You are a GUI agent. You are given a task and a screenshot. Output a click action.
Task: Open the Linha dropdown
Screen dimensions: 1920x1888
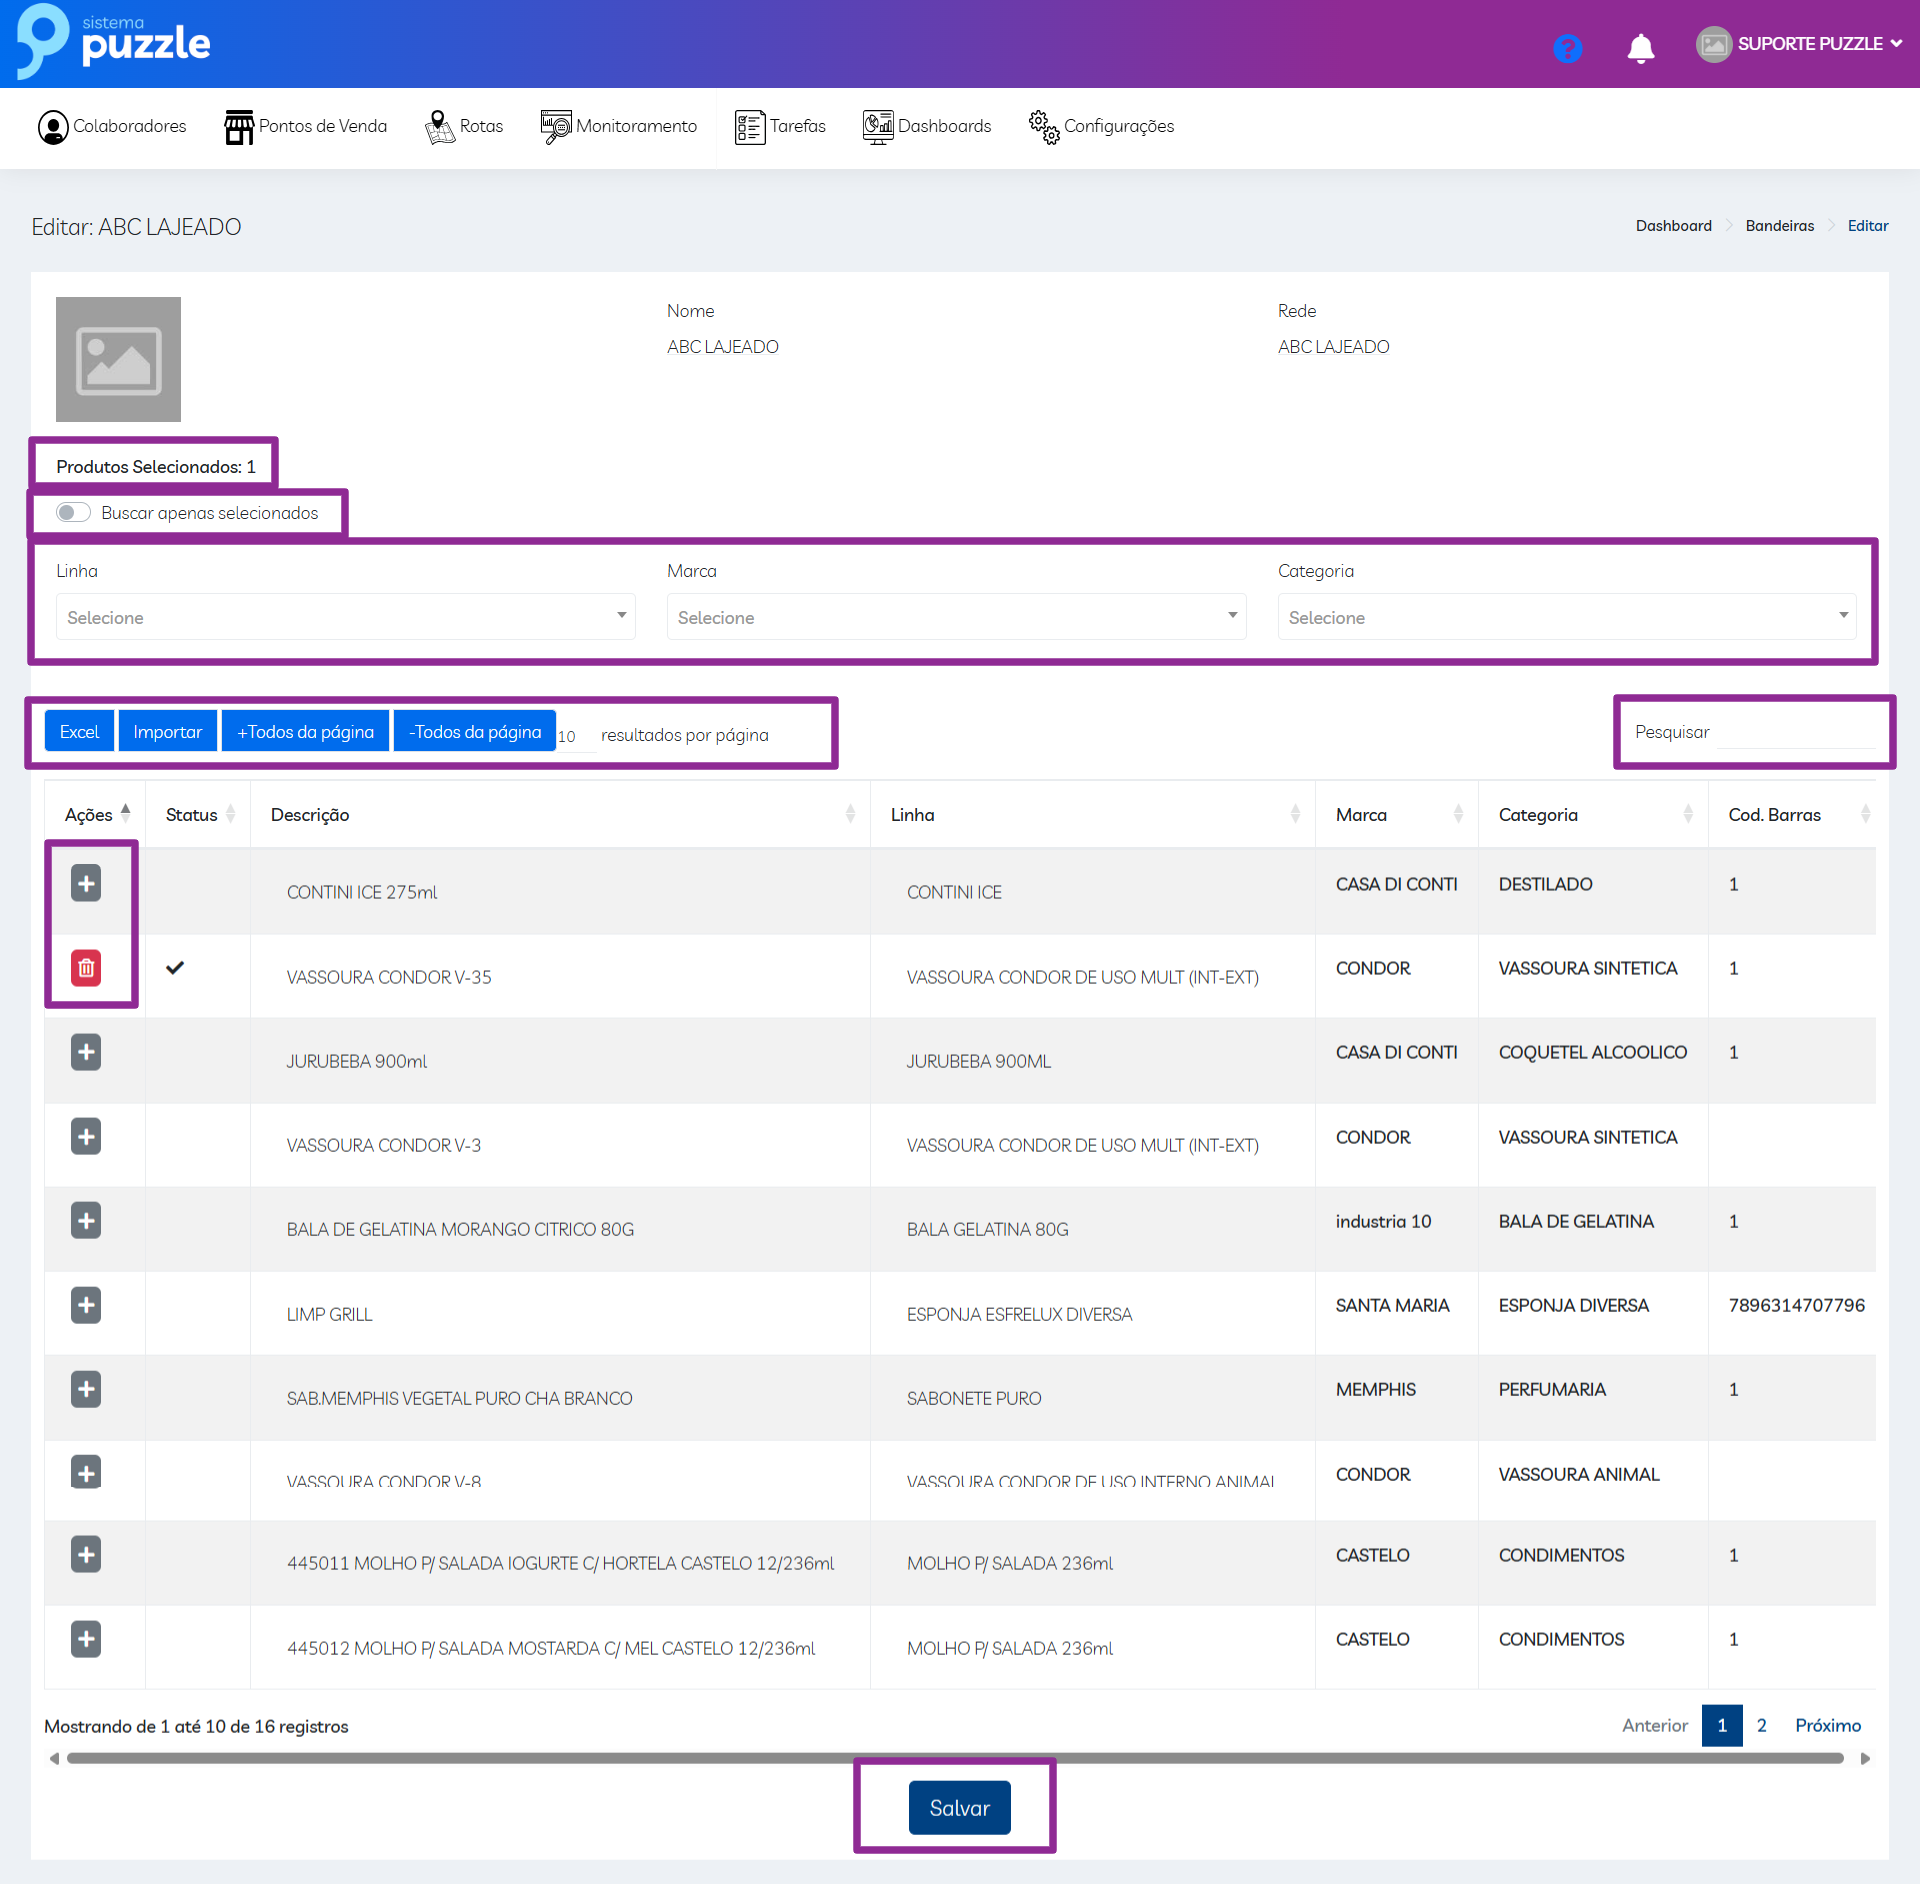(x=345, y=617)
